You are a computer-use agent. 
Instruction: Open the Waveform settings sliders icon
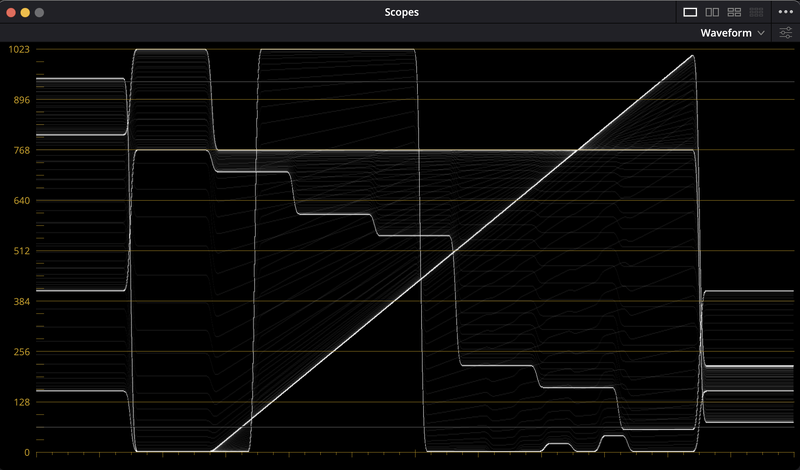(786, 33)
